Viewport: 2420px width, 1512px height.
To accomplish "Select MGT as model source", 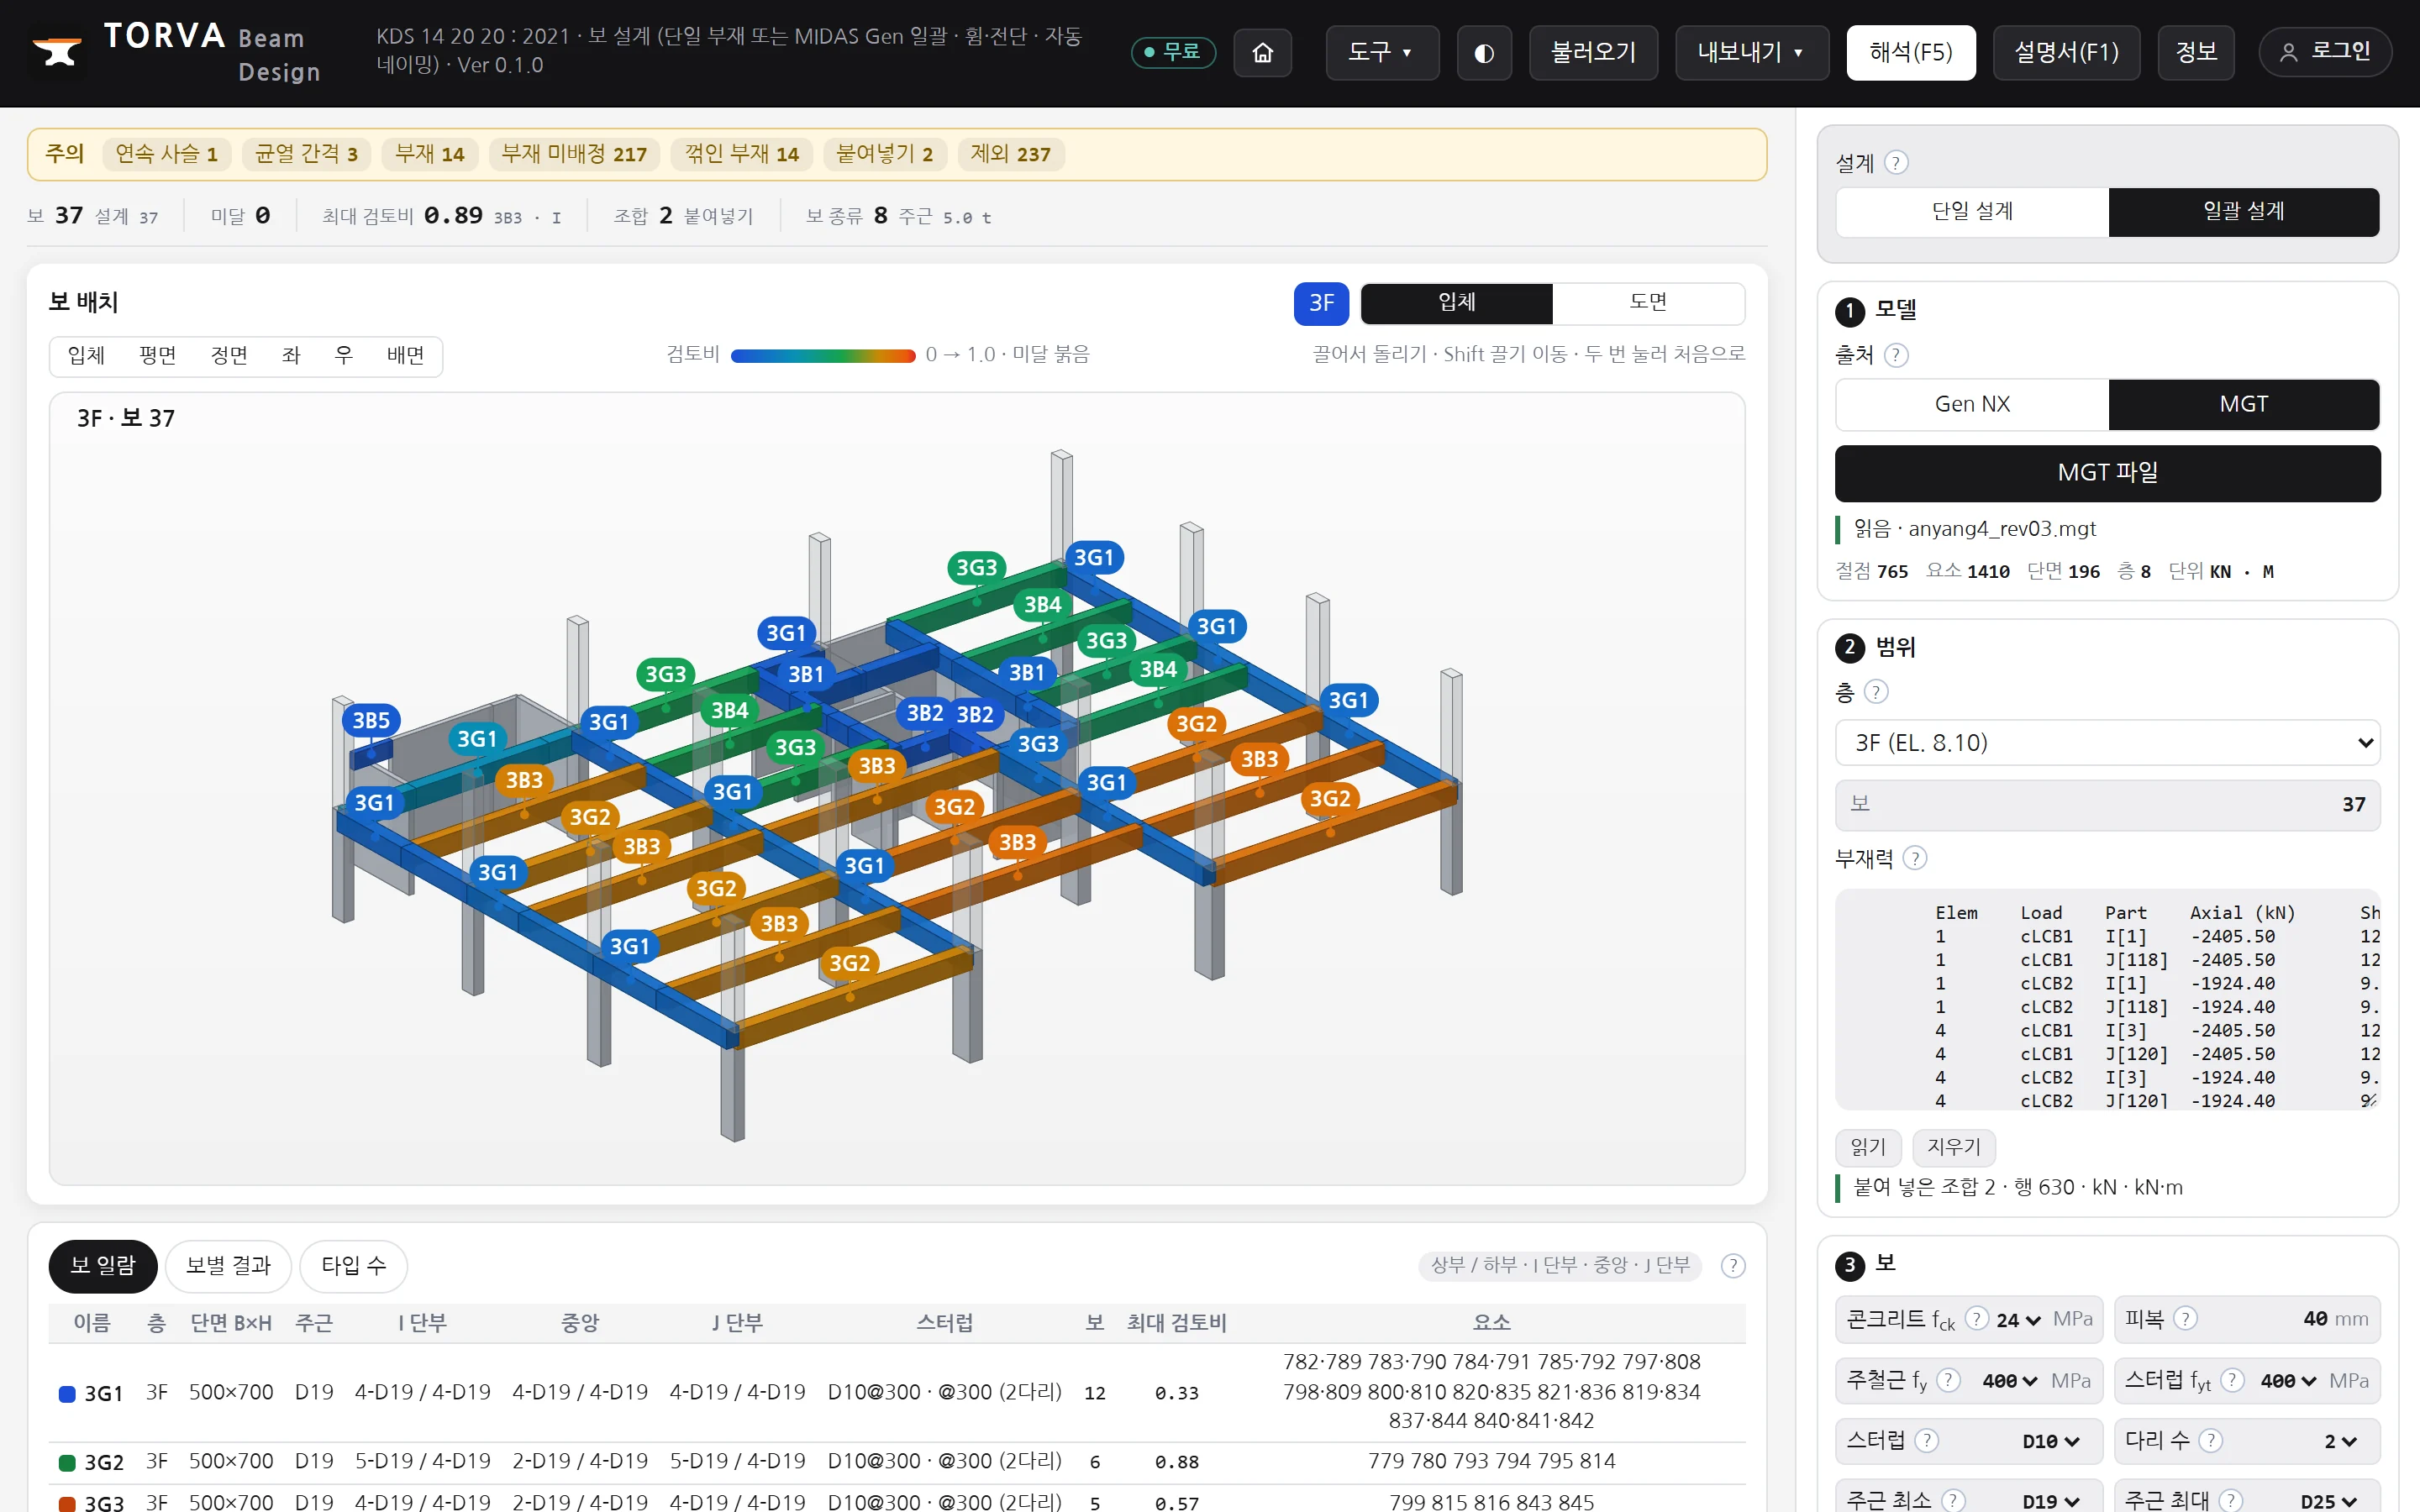I will tap(2244, 404).
